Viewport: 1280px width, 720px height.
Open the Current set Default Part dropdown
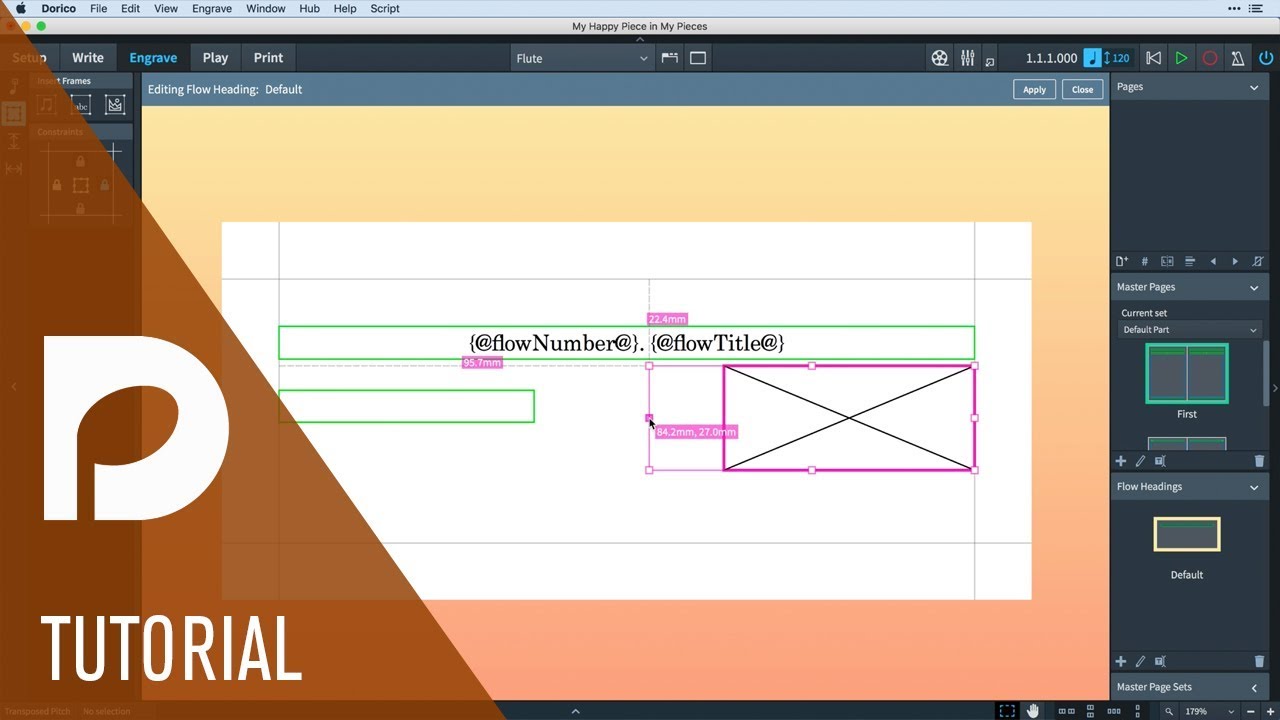pyautogui.click(x=1190, y=330)
